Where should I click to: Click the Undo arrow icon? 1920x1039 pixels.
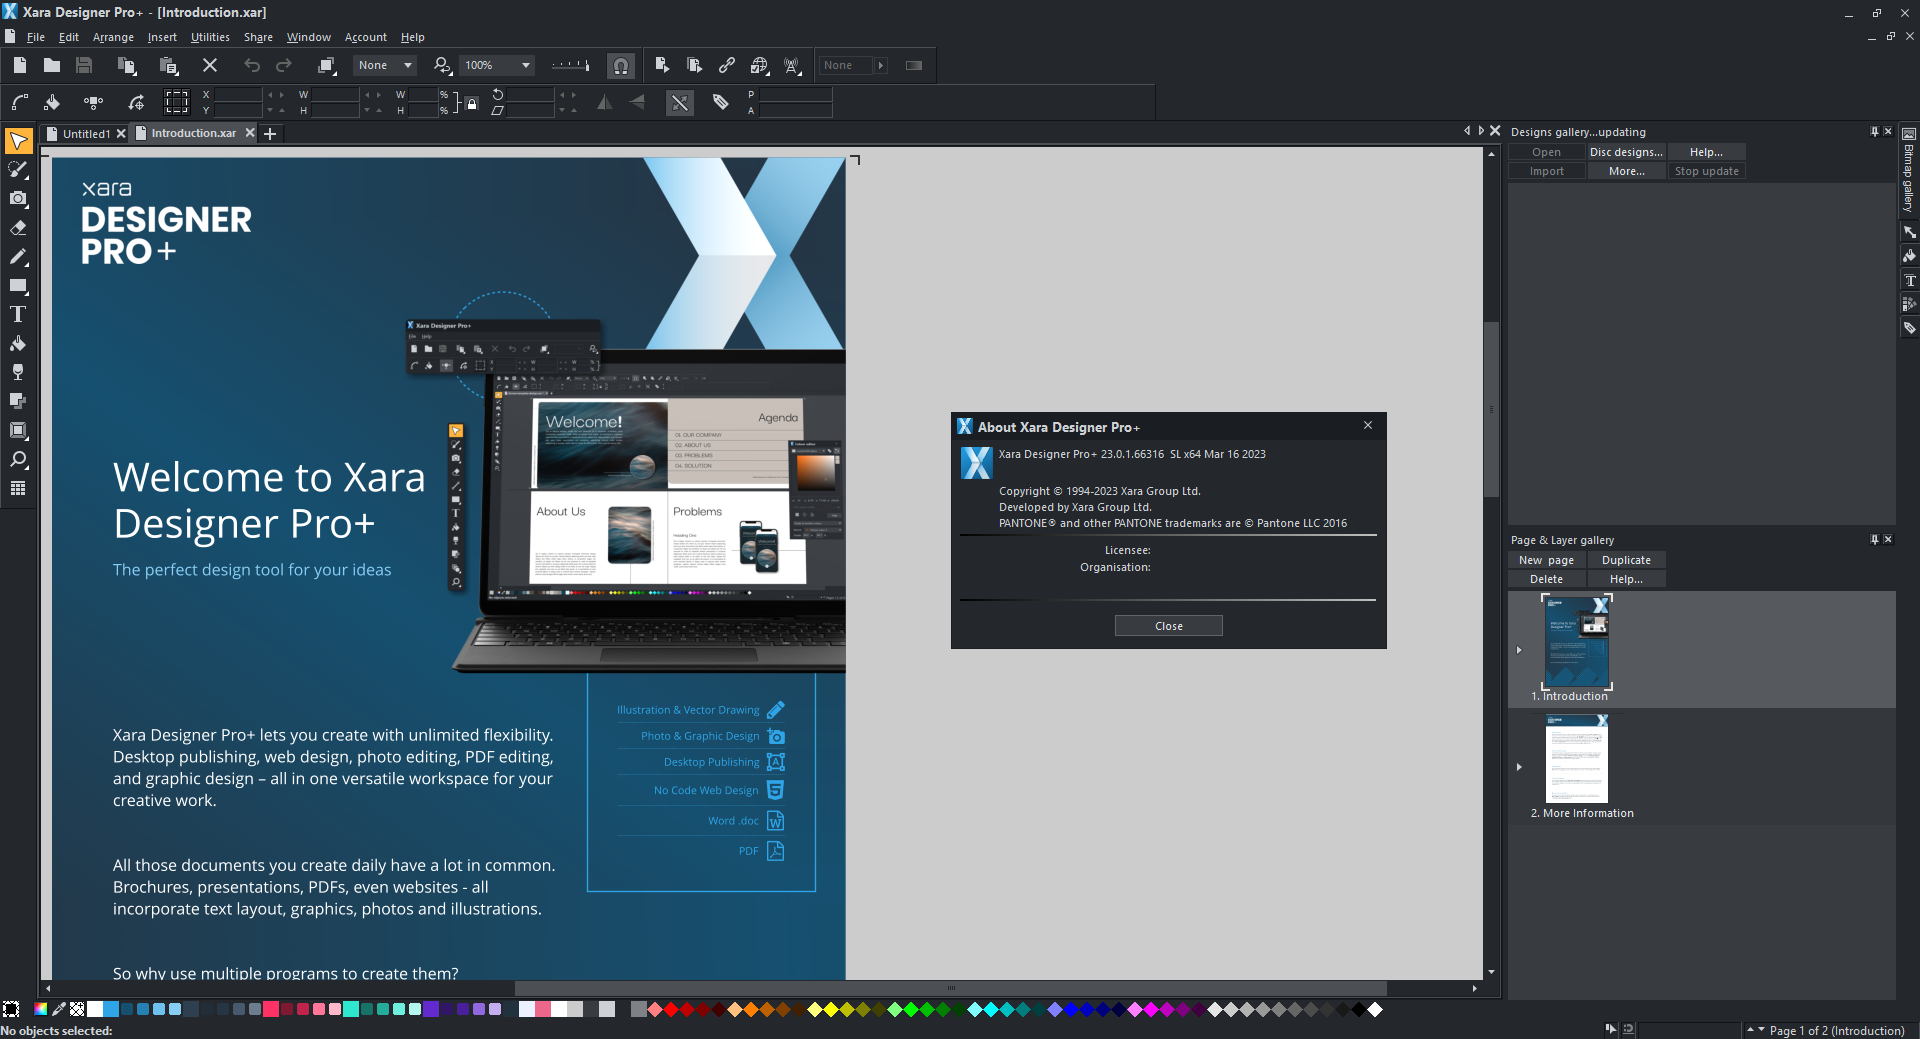point(252,65)
